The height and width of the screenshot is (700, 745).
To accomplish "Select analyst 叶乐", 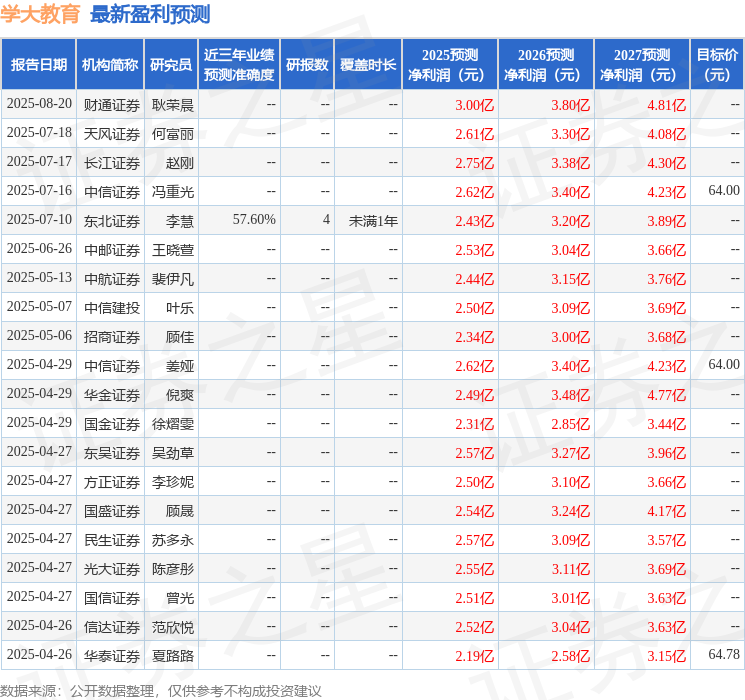I will (180, 308).
